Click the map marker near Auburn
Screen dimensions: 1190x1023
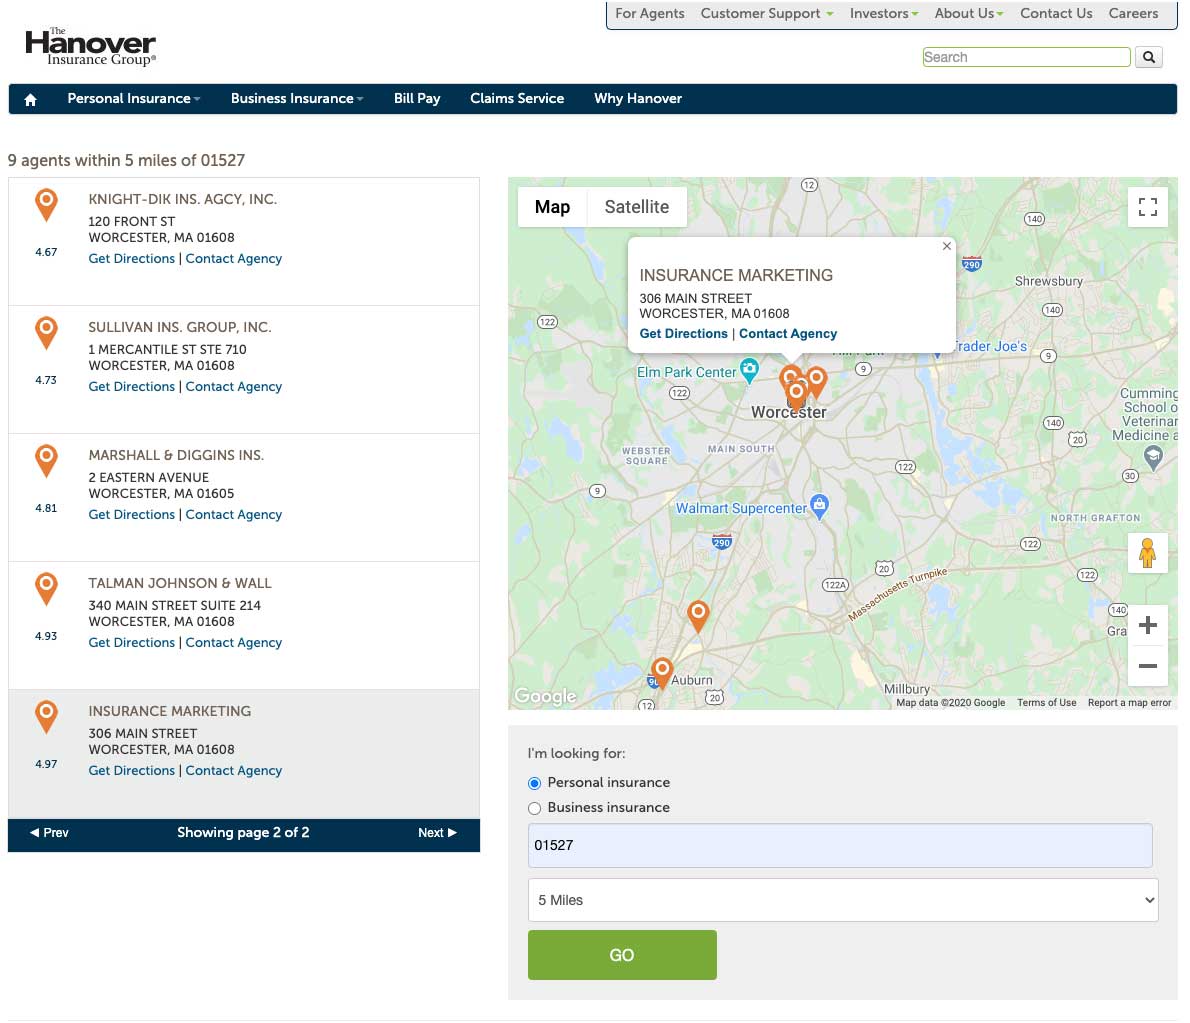tap(662, 672)
